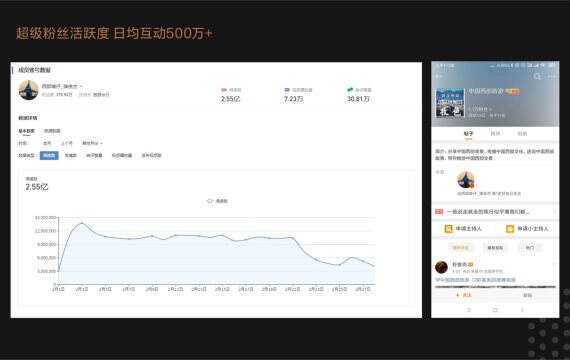The width and height of the screenshot is (570, 360).
Task: Click the round account avatar in dashboard
Action: pos(28,90)
